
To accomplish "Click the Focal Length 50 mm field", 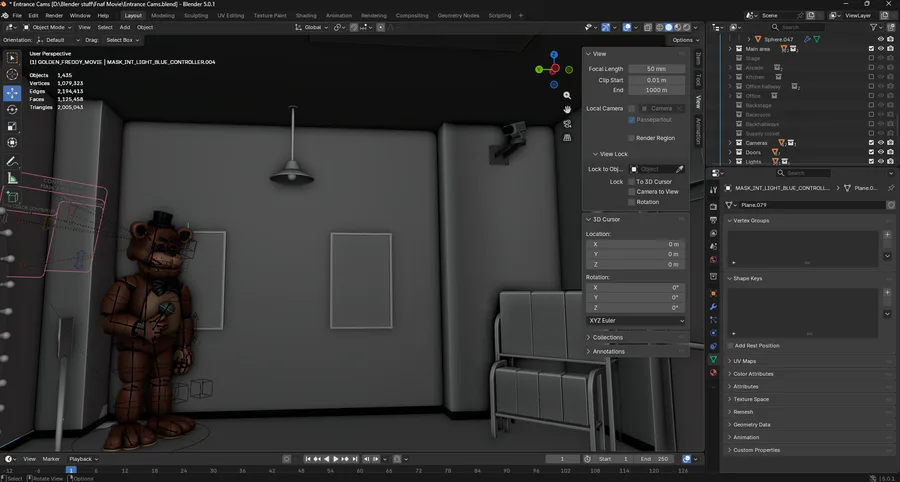I will [656, 69].
